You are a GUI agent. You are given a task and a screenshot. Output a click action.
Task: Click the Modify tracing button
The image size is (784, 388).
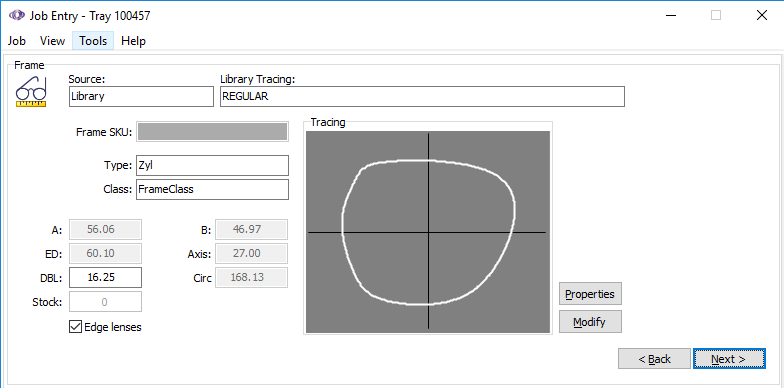coord(590,322)
